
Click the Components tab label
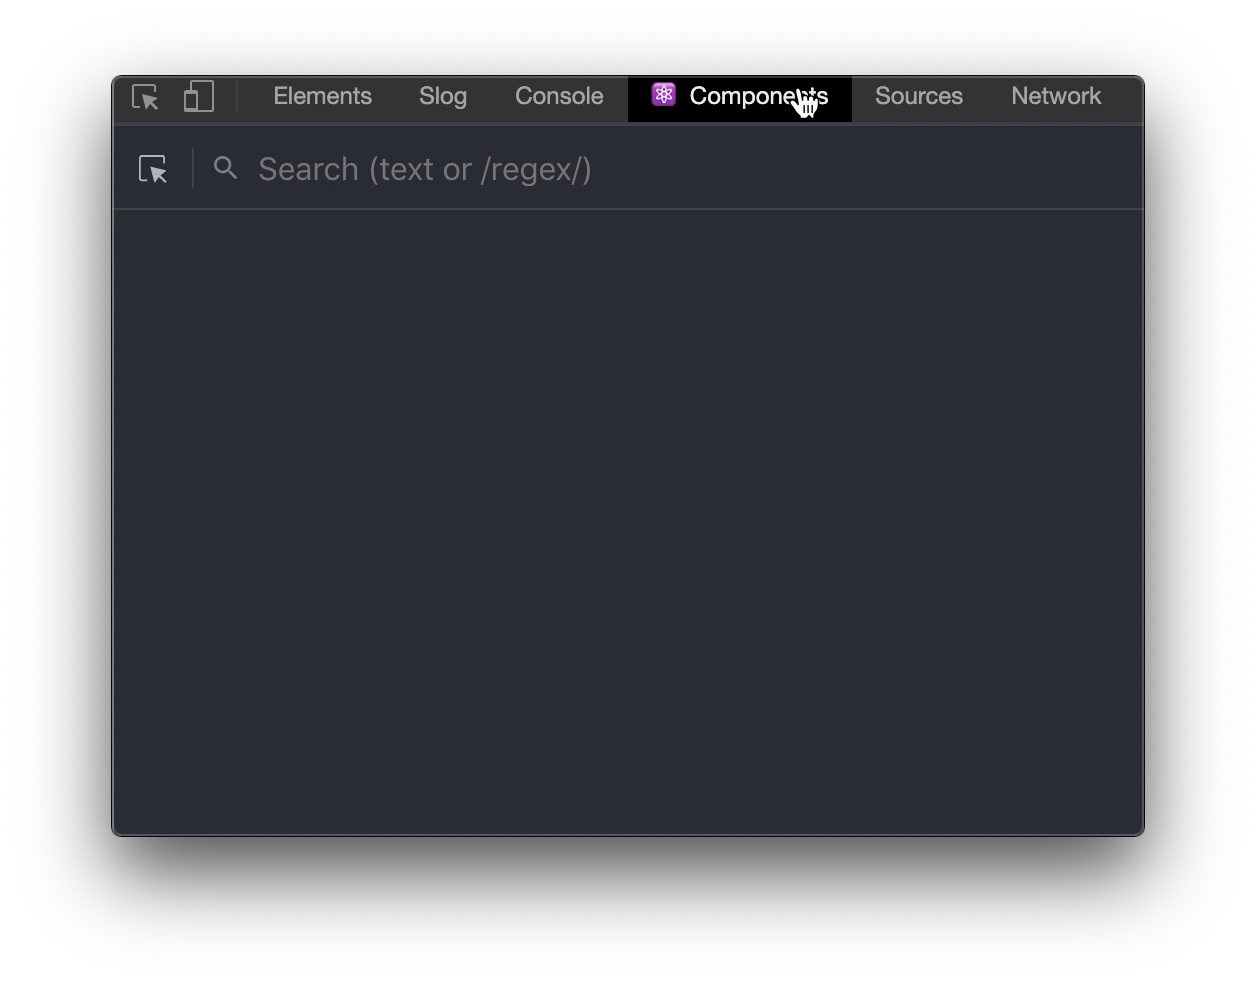coord(757,96)
